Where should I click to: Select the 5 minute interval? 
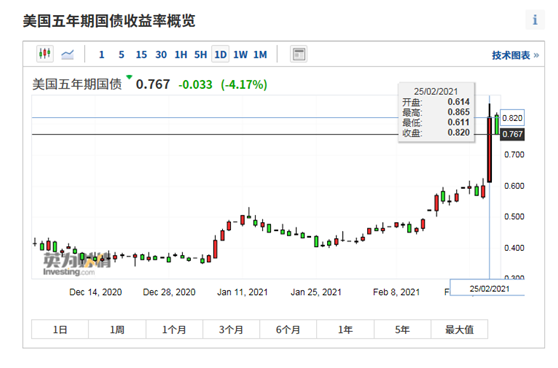coord(121,55)
